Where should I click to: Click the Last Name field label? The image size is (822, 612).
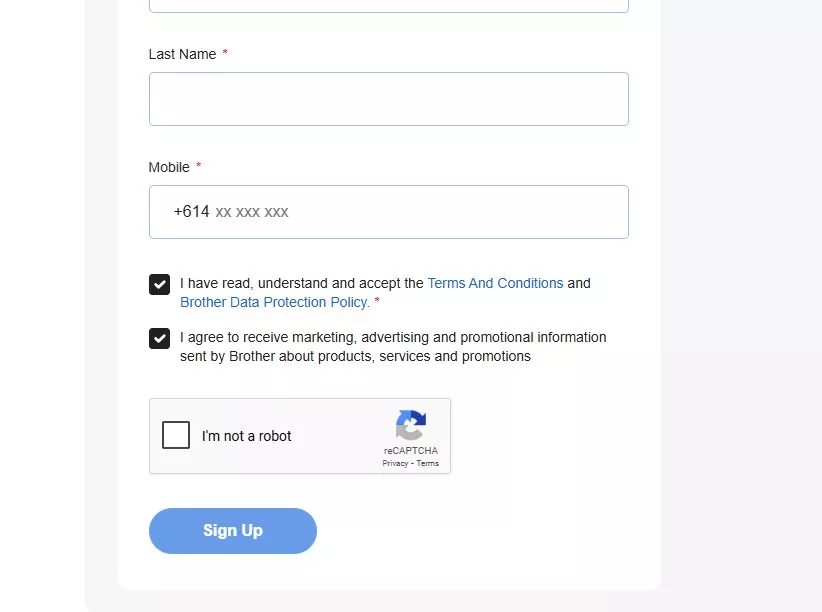point(182,54)
